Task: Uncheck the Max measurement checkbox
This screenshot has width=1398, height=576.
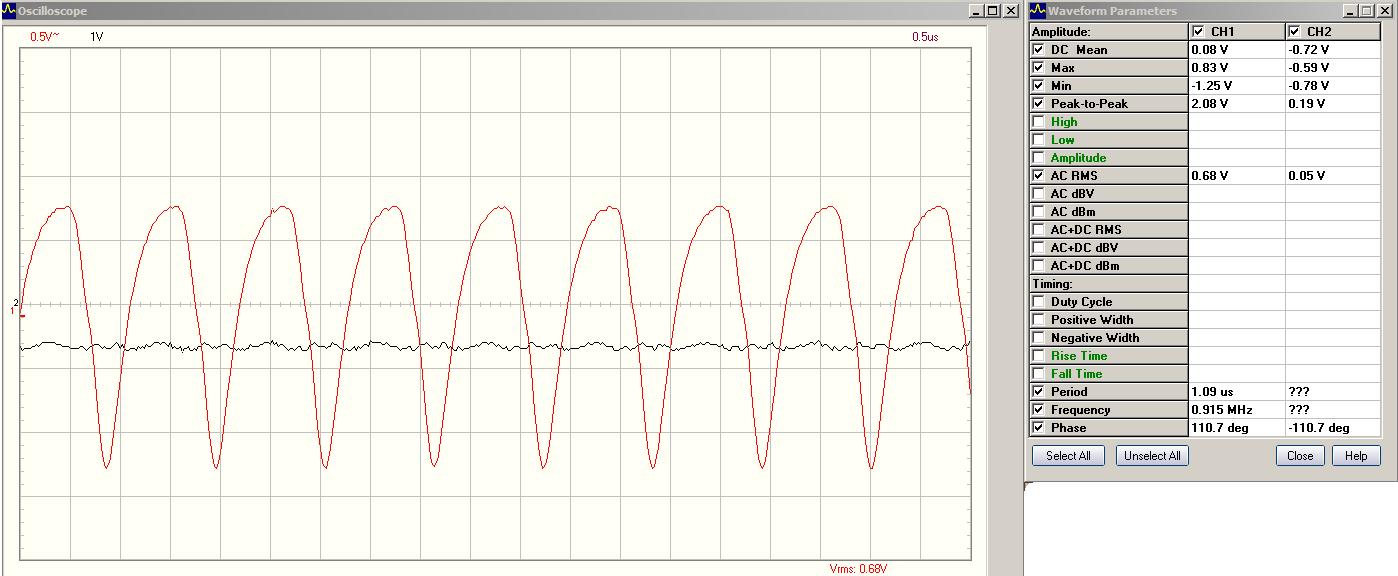Action: pos(1037,67)
